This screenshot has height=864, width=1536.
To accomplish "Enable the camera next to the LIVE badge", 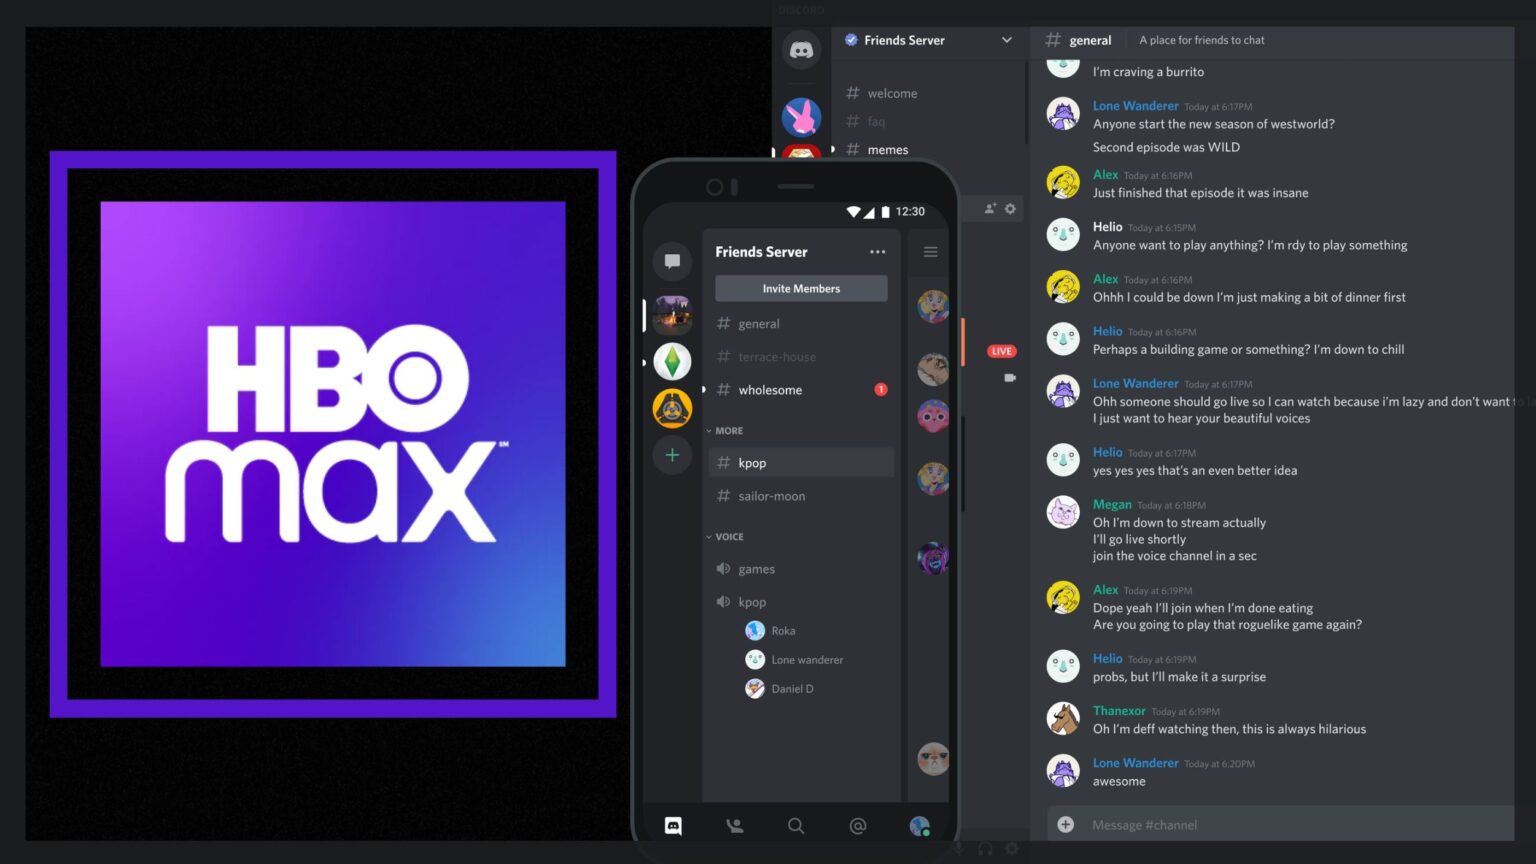I will pyautogui.click(x=1009, y=378).
